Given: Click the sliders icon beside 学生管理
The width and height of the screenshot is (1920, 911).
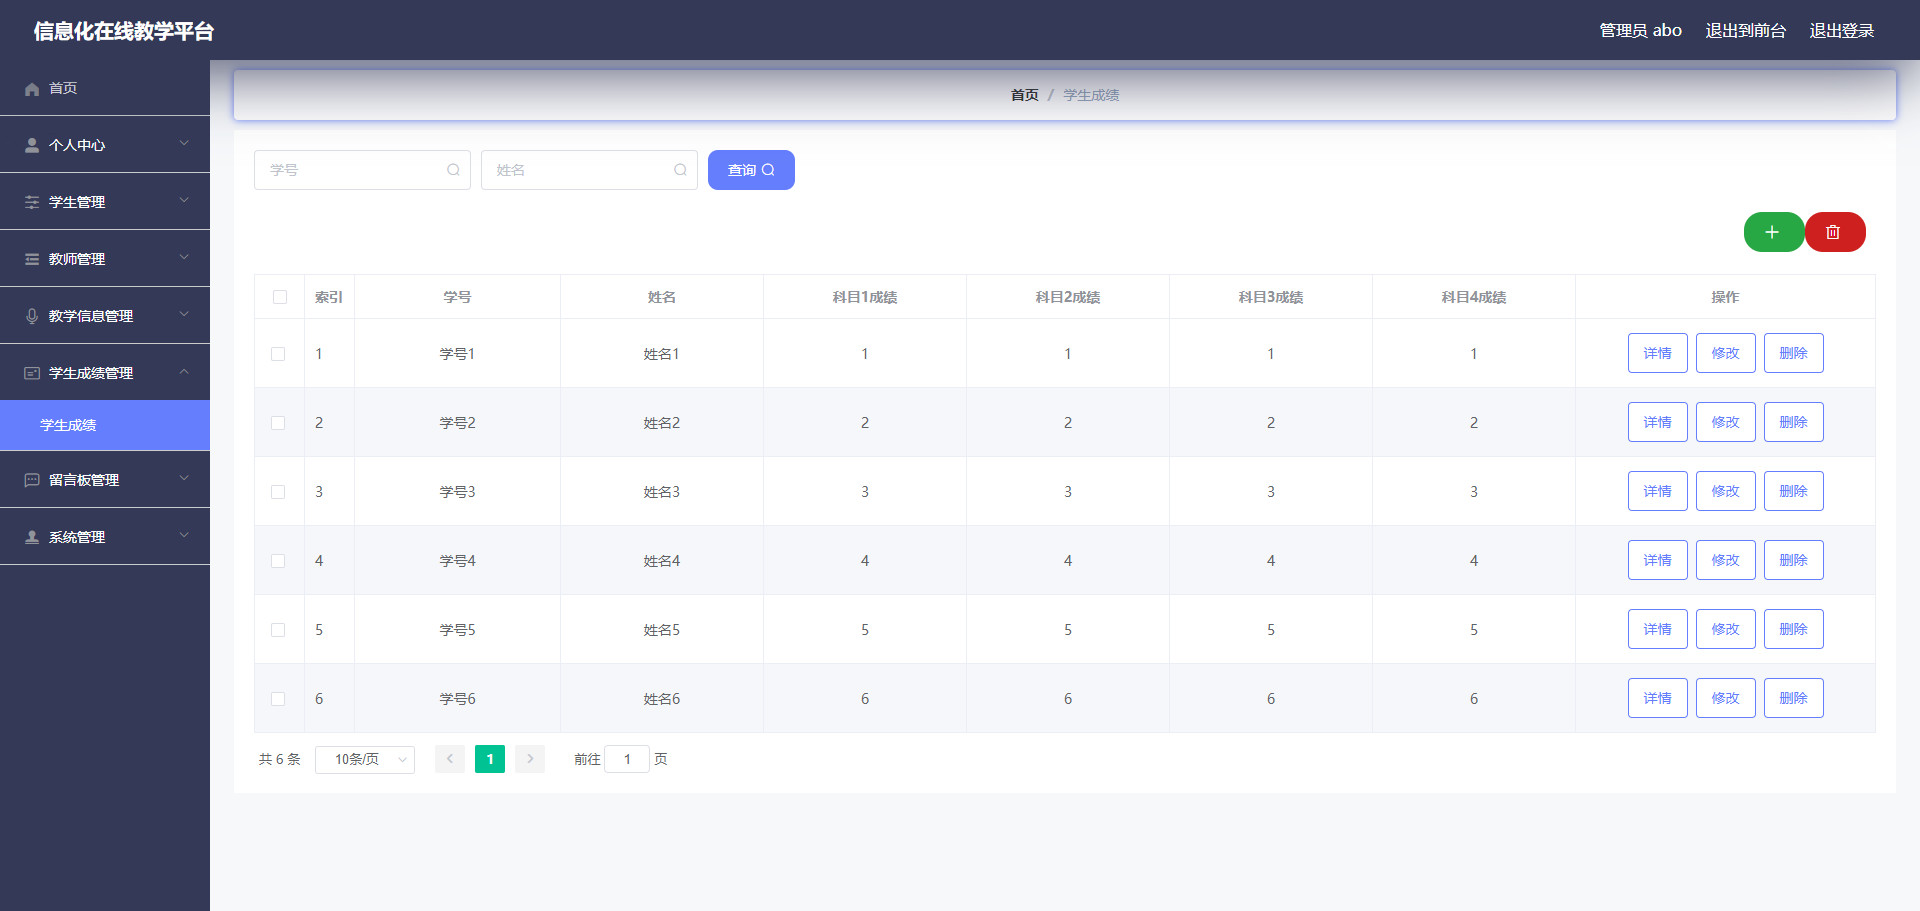Looking at the screenshot, I should [x=32, y=202].
